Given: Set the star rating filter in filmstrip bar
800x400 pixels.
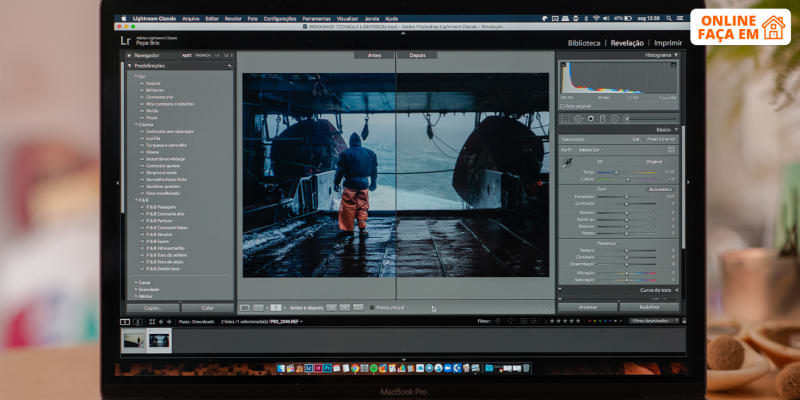Looking at the screenshot, I should (564, 321).
